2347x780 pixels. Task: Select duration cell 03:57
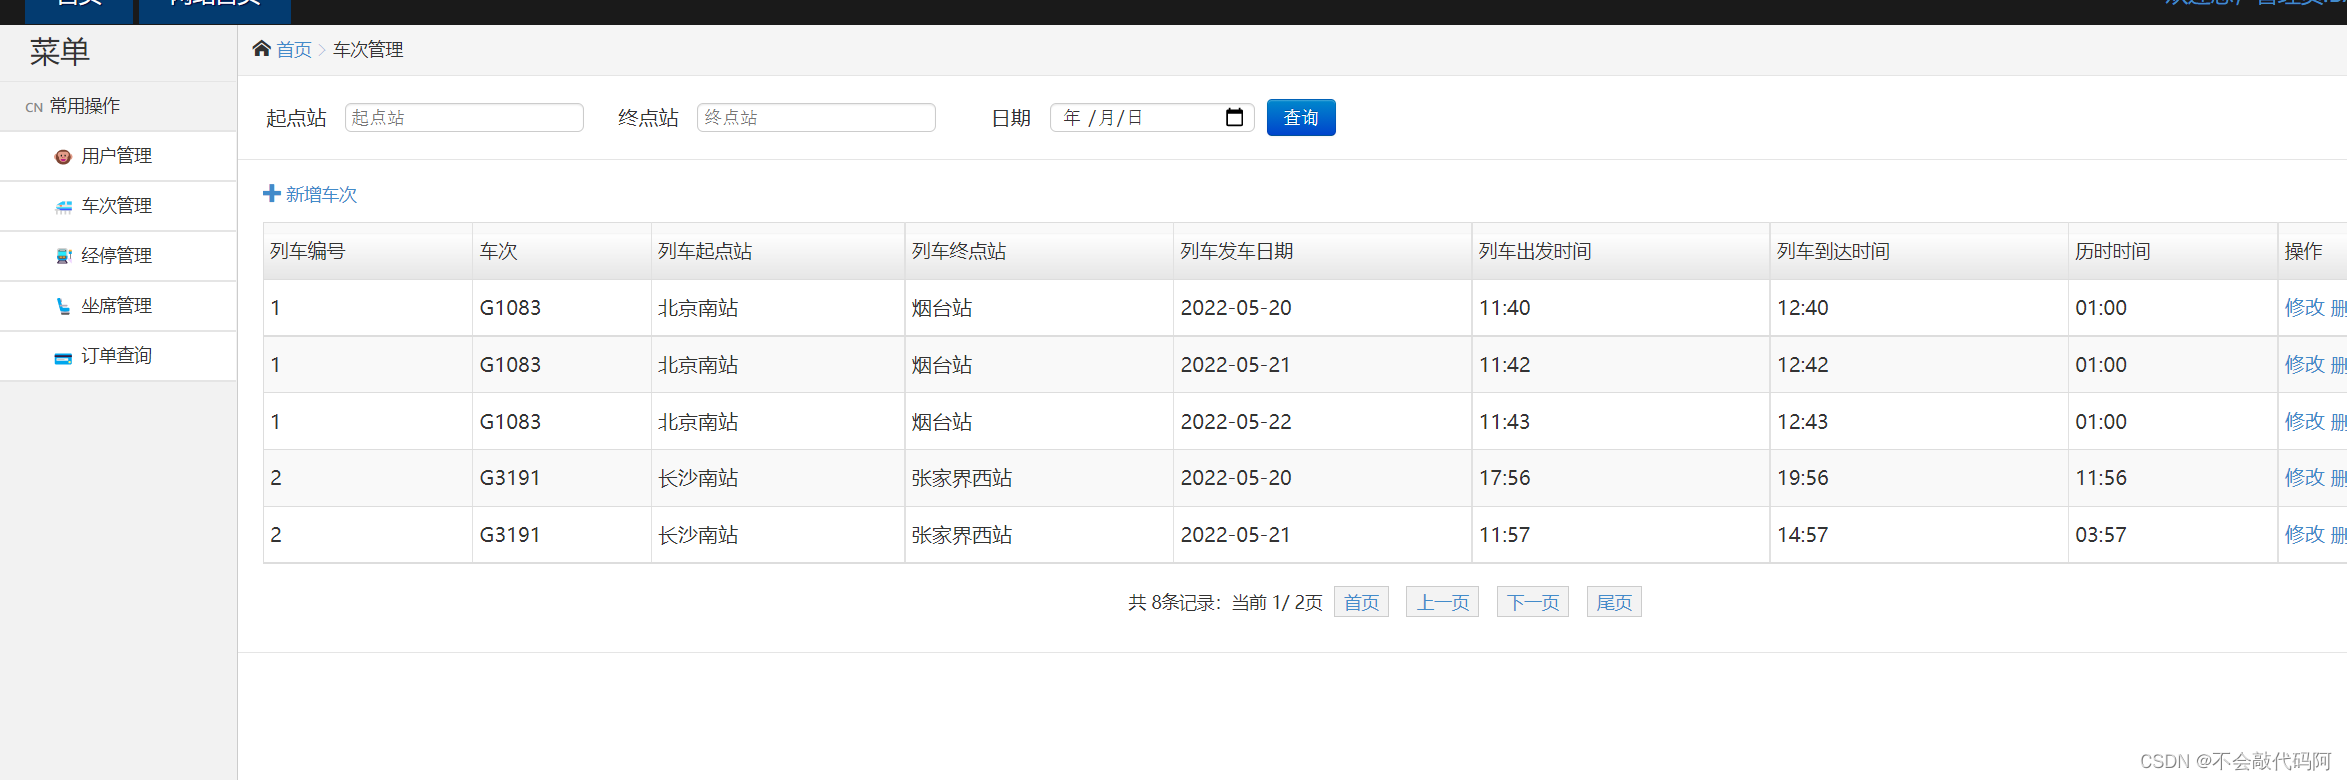click(2172, 535)
